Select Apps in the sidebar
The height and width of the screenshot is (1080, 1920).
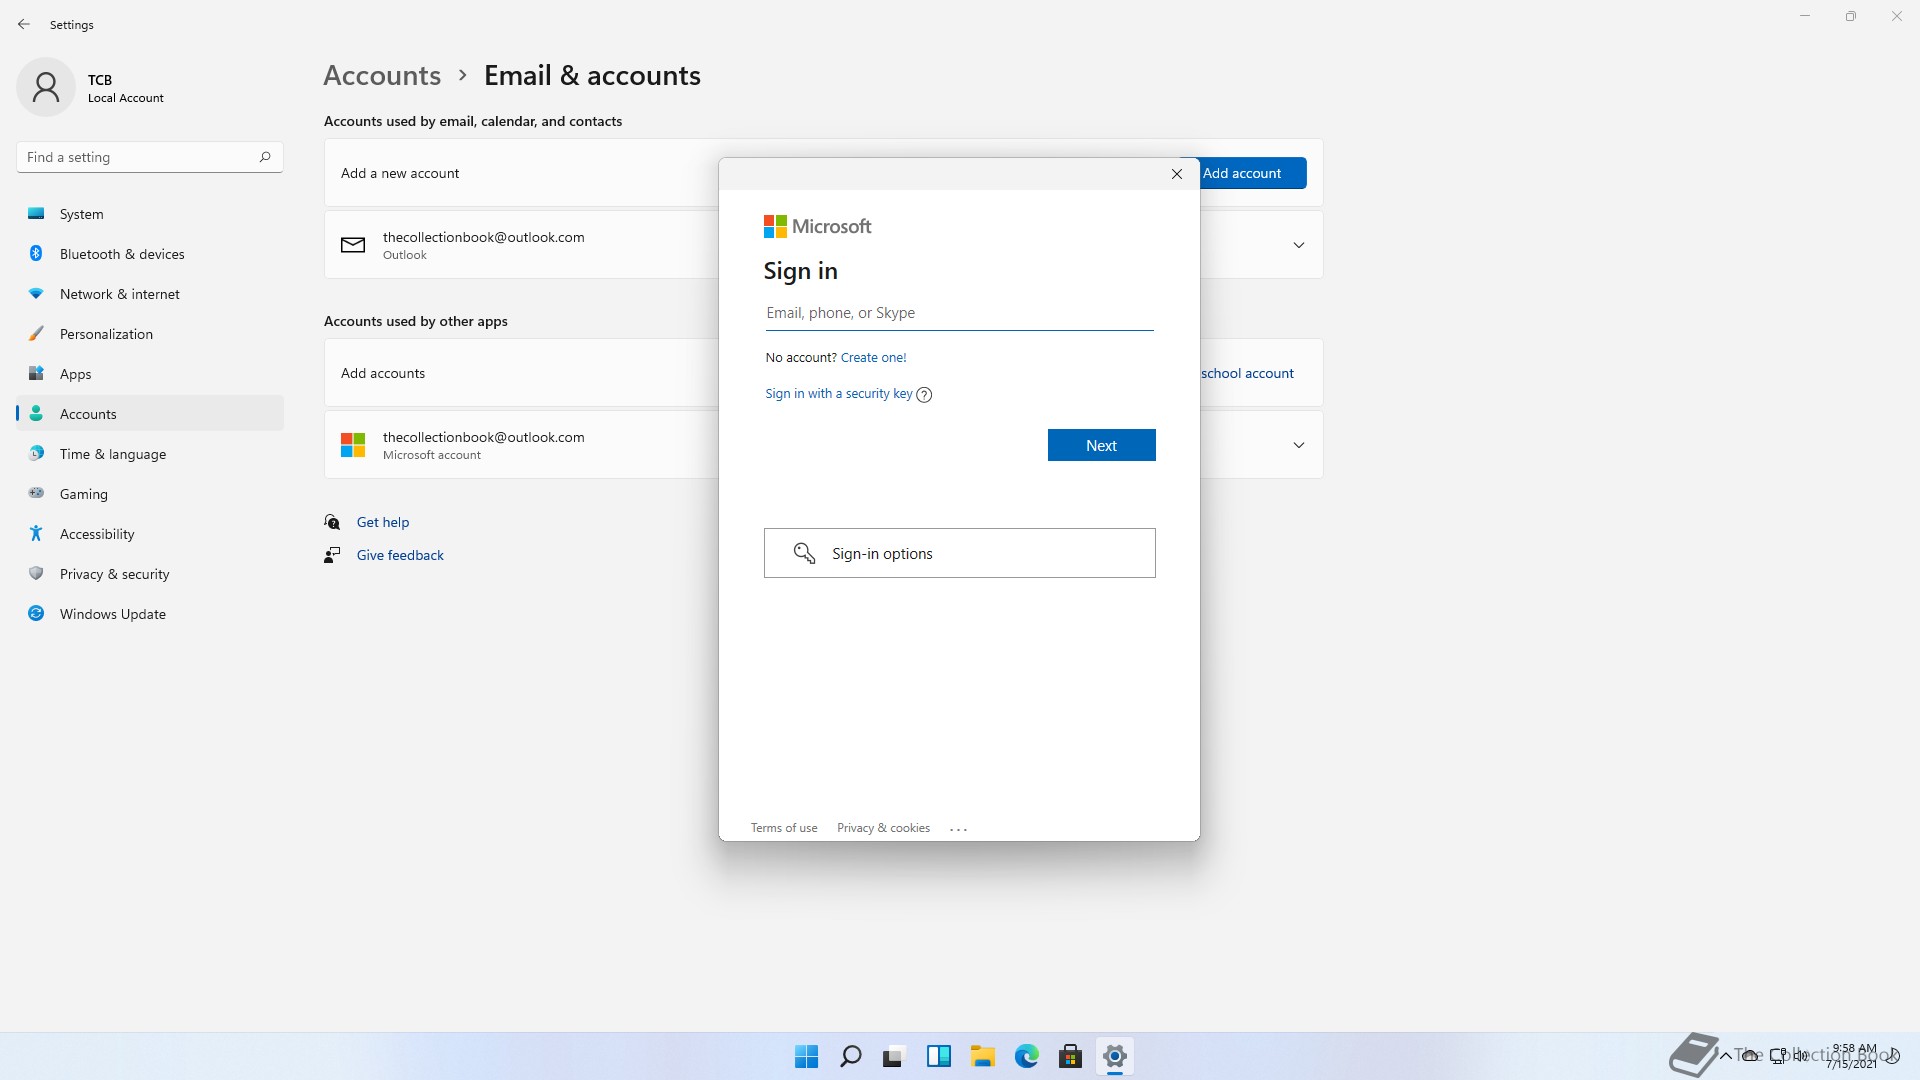coord(150,374)
